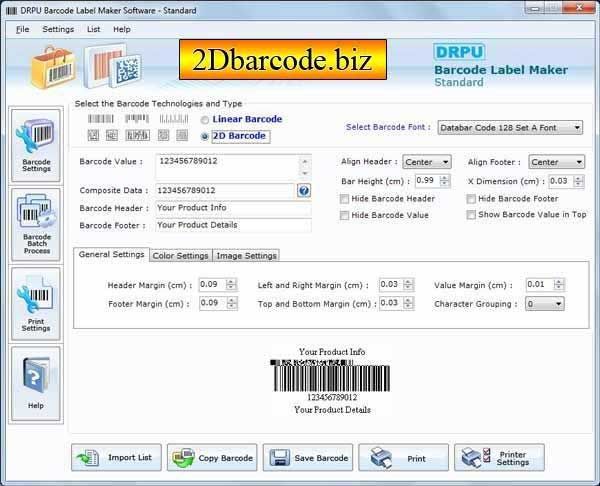600x486 pixels.
Task: Open Printer Settings at the bottom
Action: pyautogui.click(x=499, y=457)
